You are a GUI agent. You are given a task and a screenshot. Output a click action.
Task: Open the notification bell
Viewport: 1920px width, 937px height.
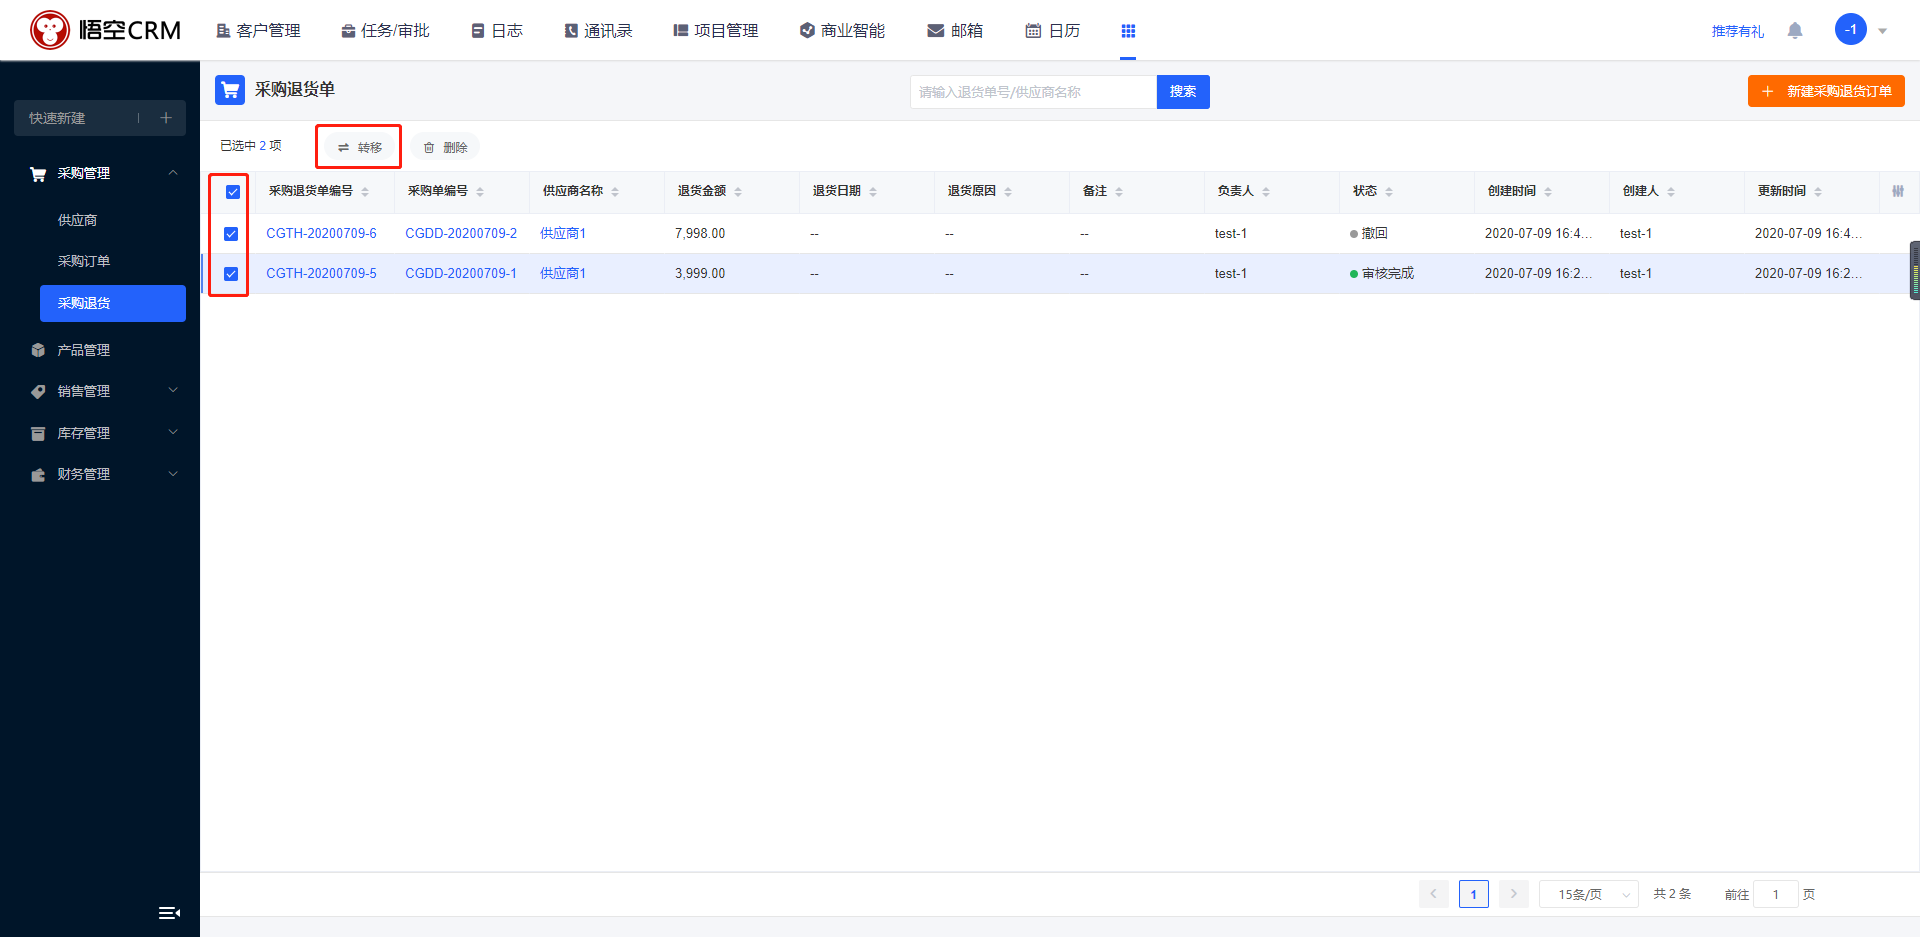(1795, 31)
